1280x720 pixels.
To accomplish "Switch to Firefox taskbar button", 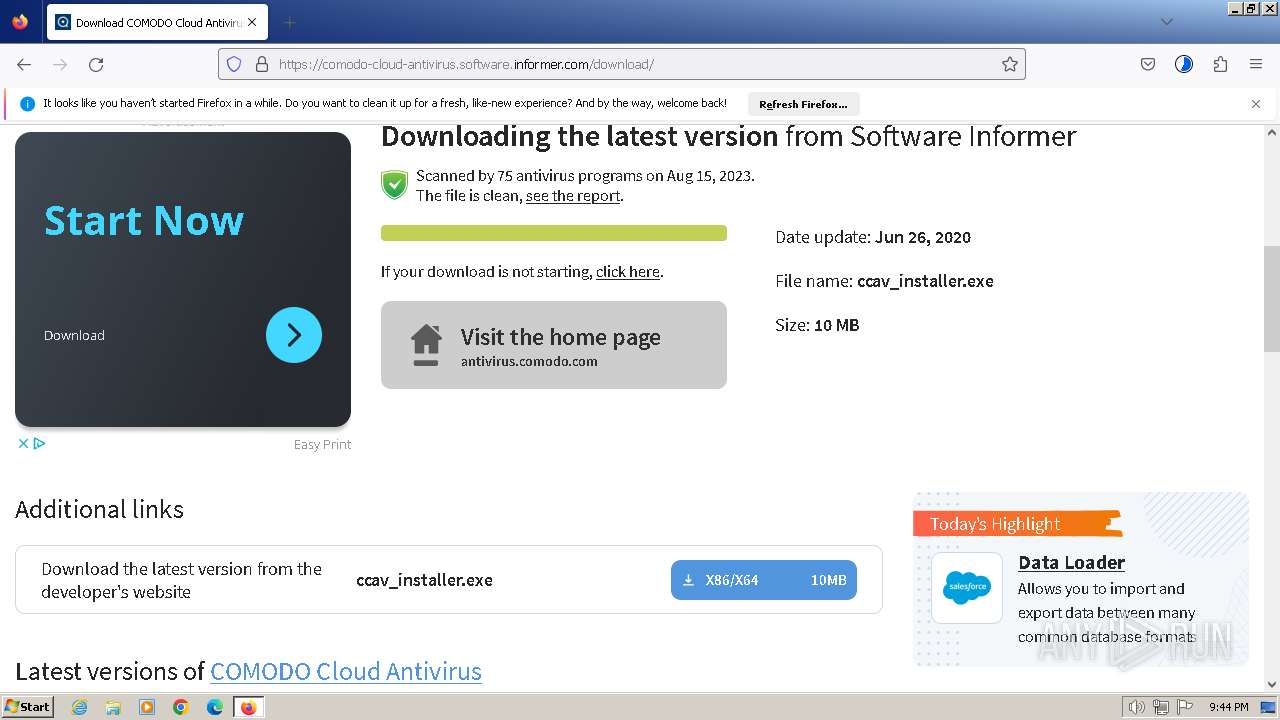I will 249,707.
